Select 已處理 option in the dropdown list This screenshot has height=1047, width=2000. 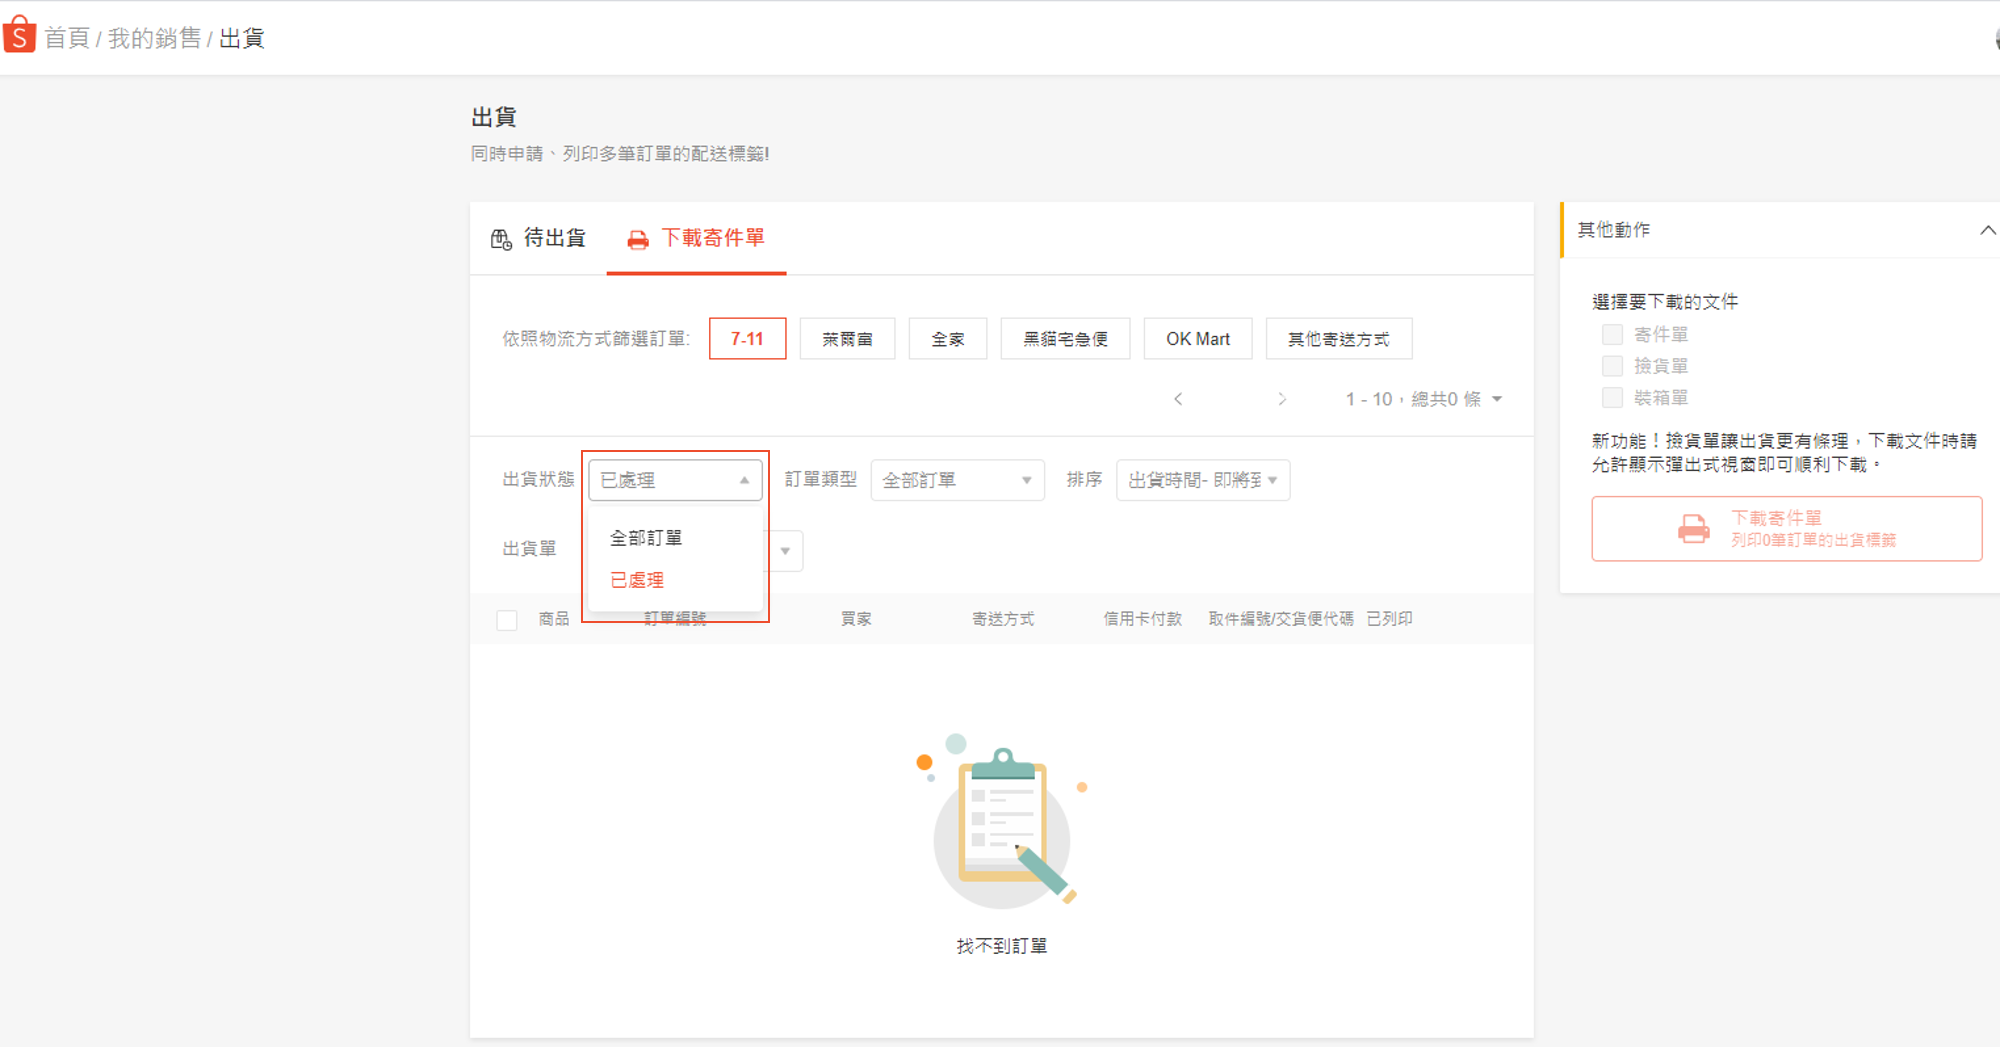(x=637, y=580)
